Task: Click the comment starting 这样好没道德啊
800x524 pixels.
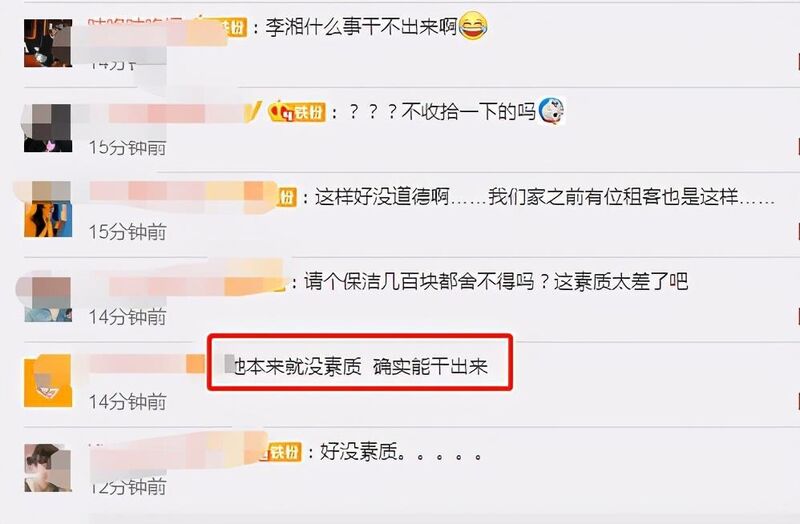Action: pos(544,196)
